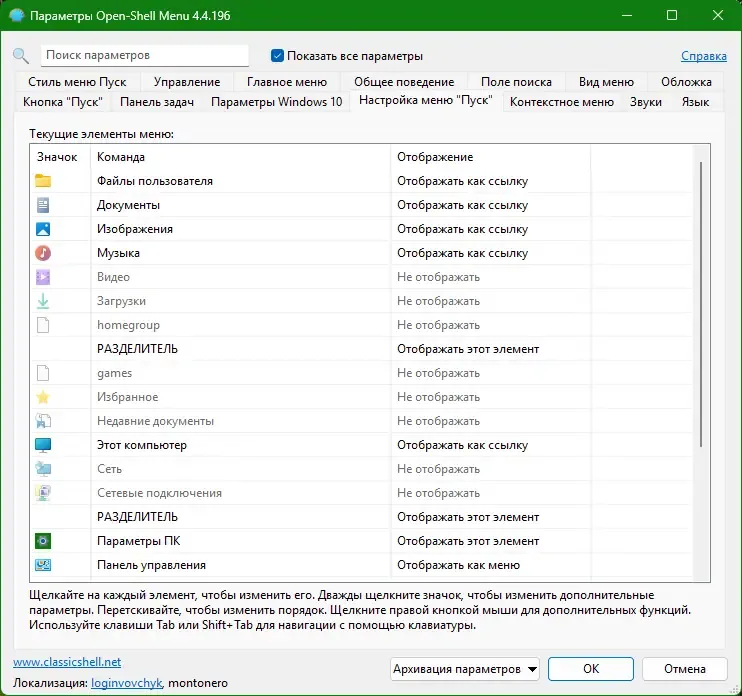Change Не отображать value for Видео
Image resolution: width=742 pixels, height=696 pixels.
click(x=438, y=277)
